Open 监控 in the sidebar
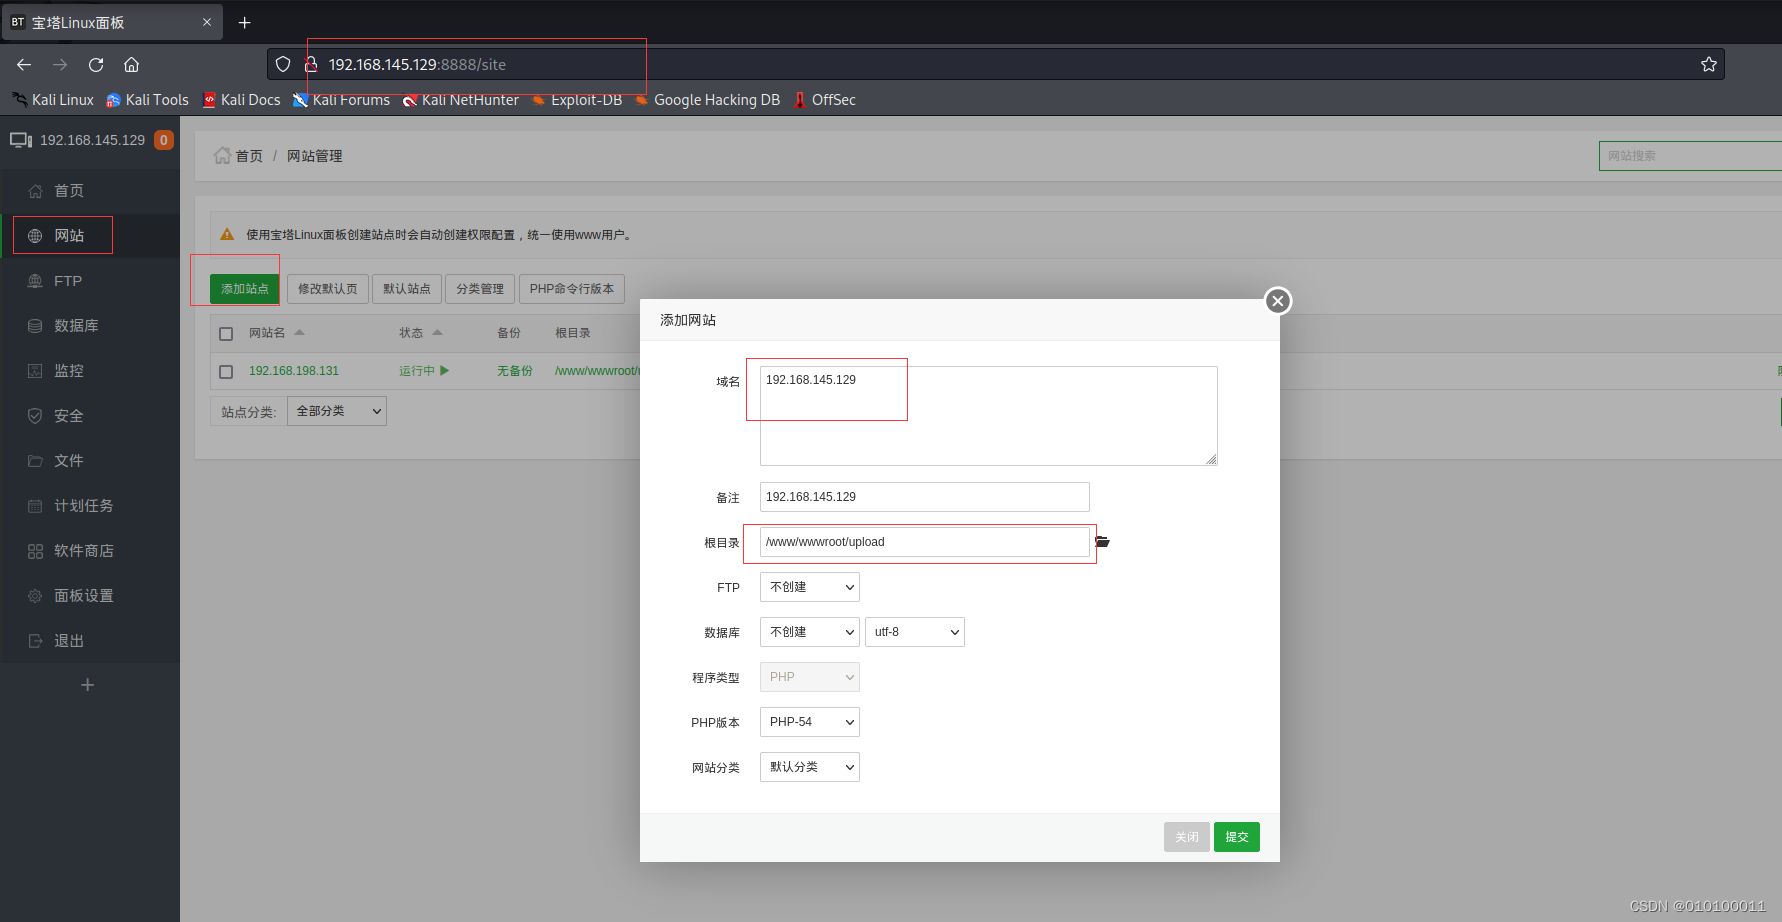 click(x=90, y=371)
